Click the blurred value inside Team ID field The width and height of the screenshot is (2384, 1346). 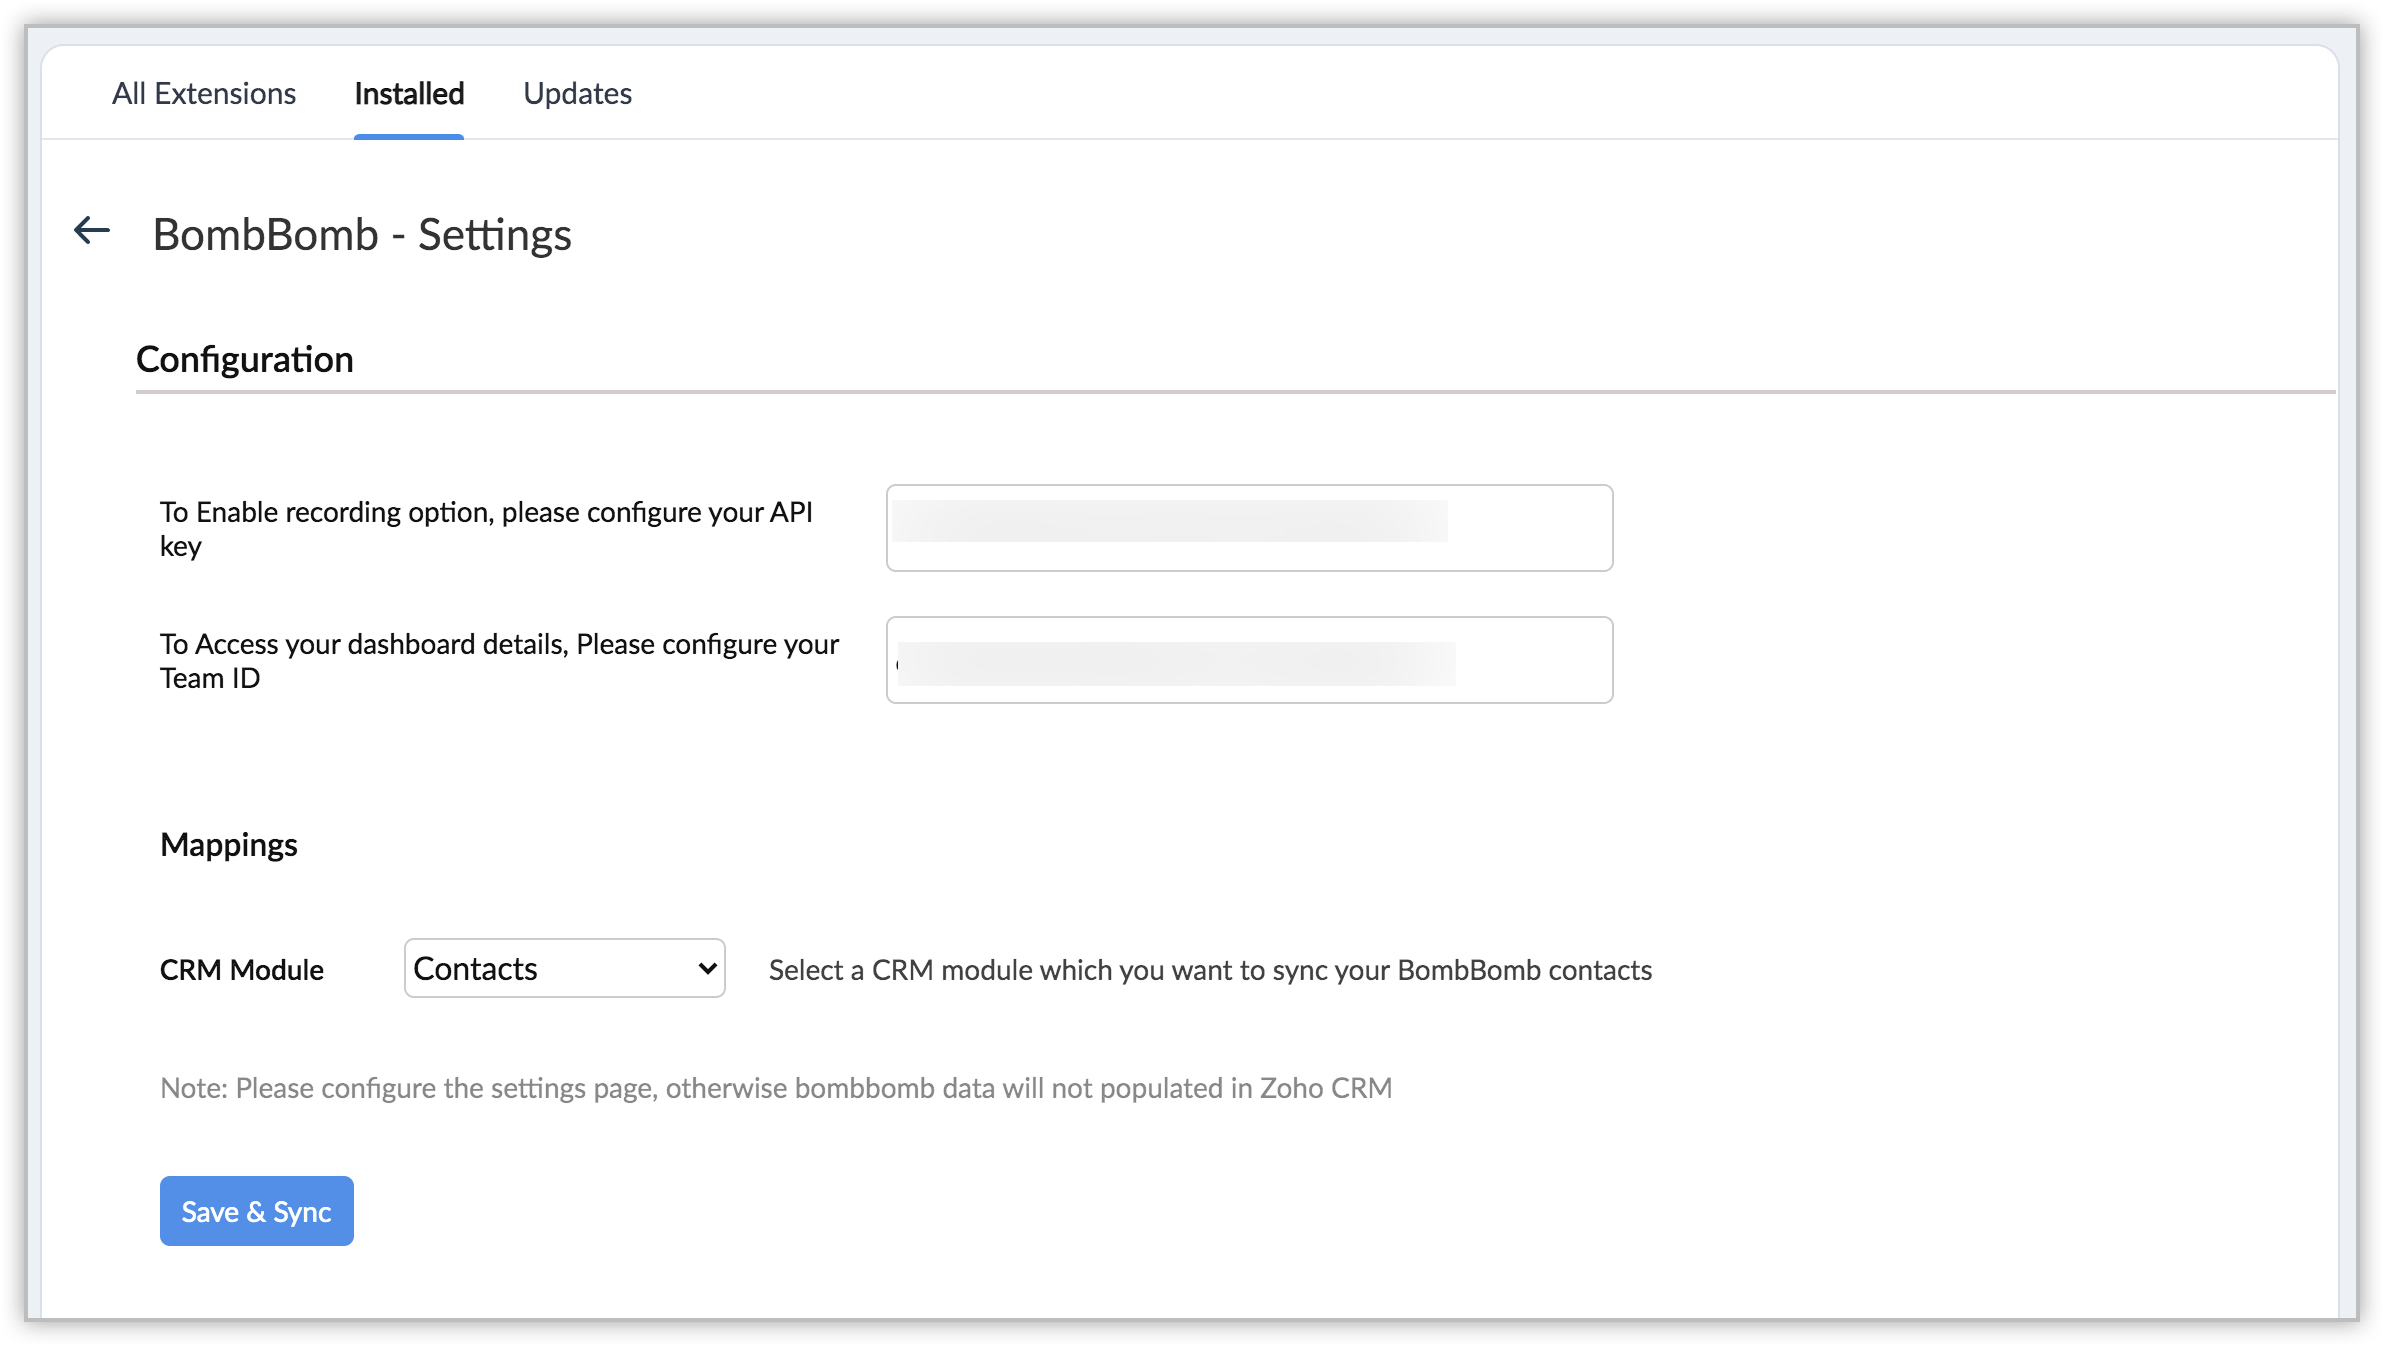(1176, 664)
